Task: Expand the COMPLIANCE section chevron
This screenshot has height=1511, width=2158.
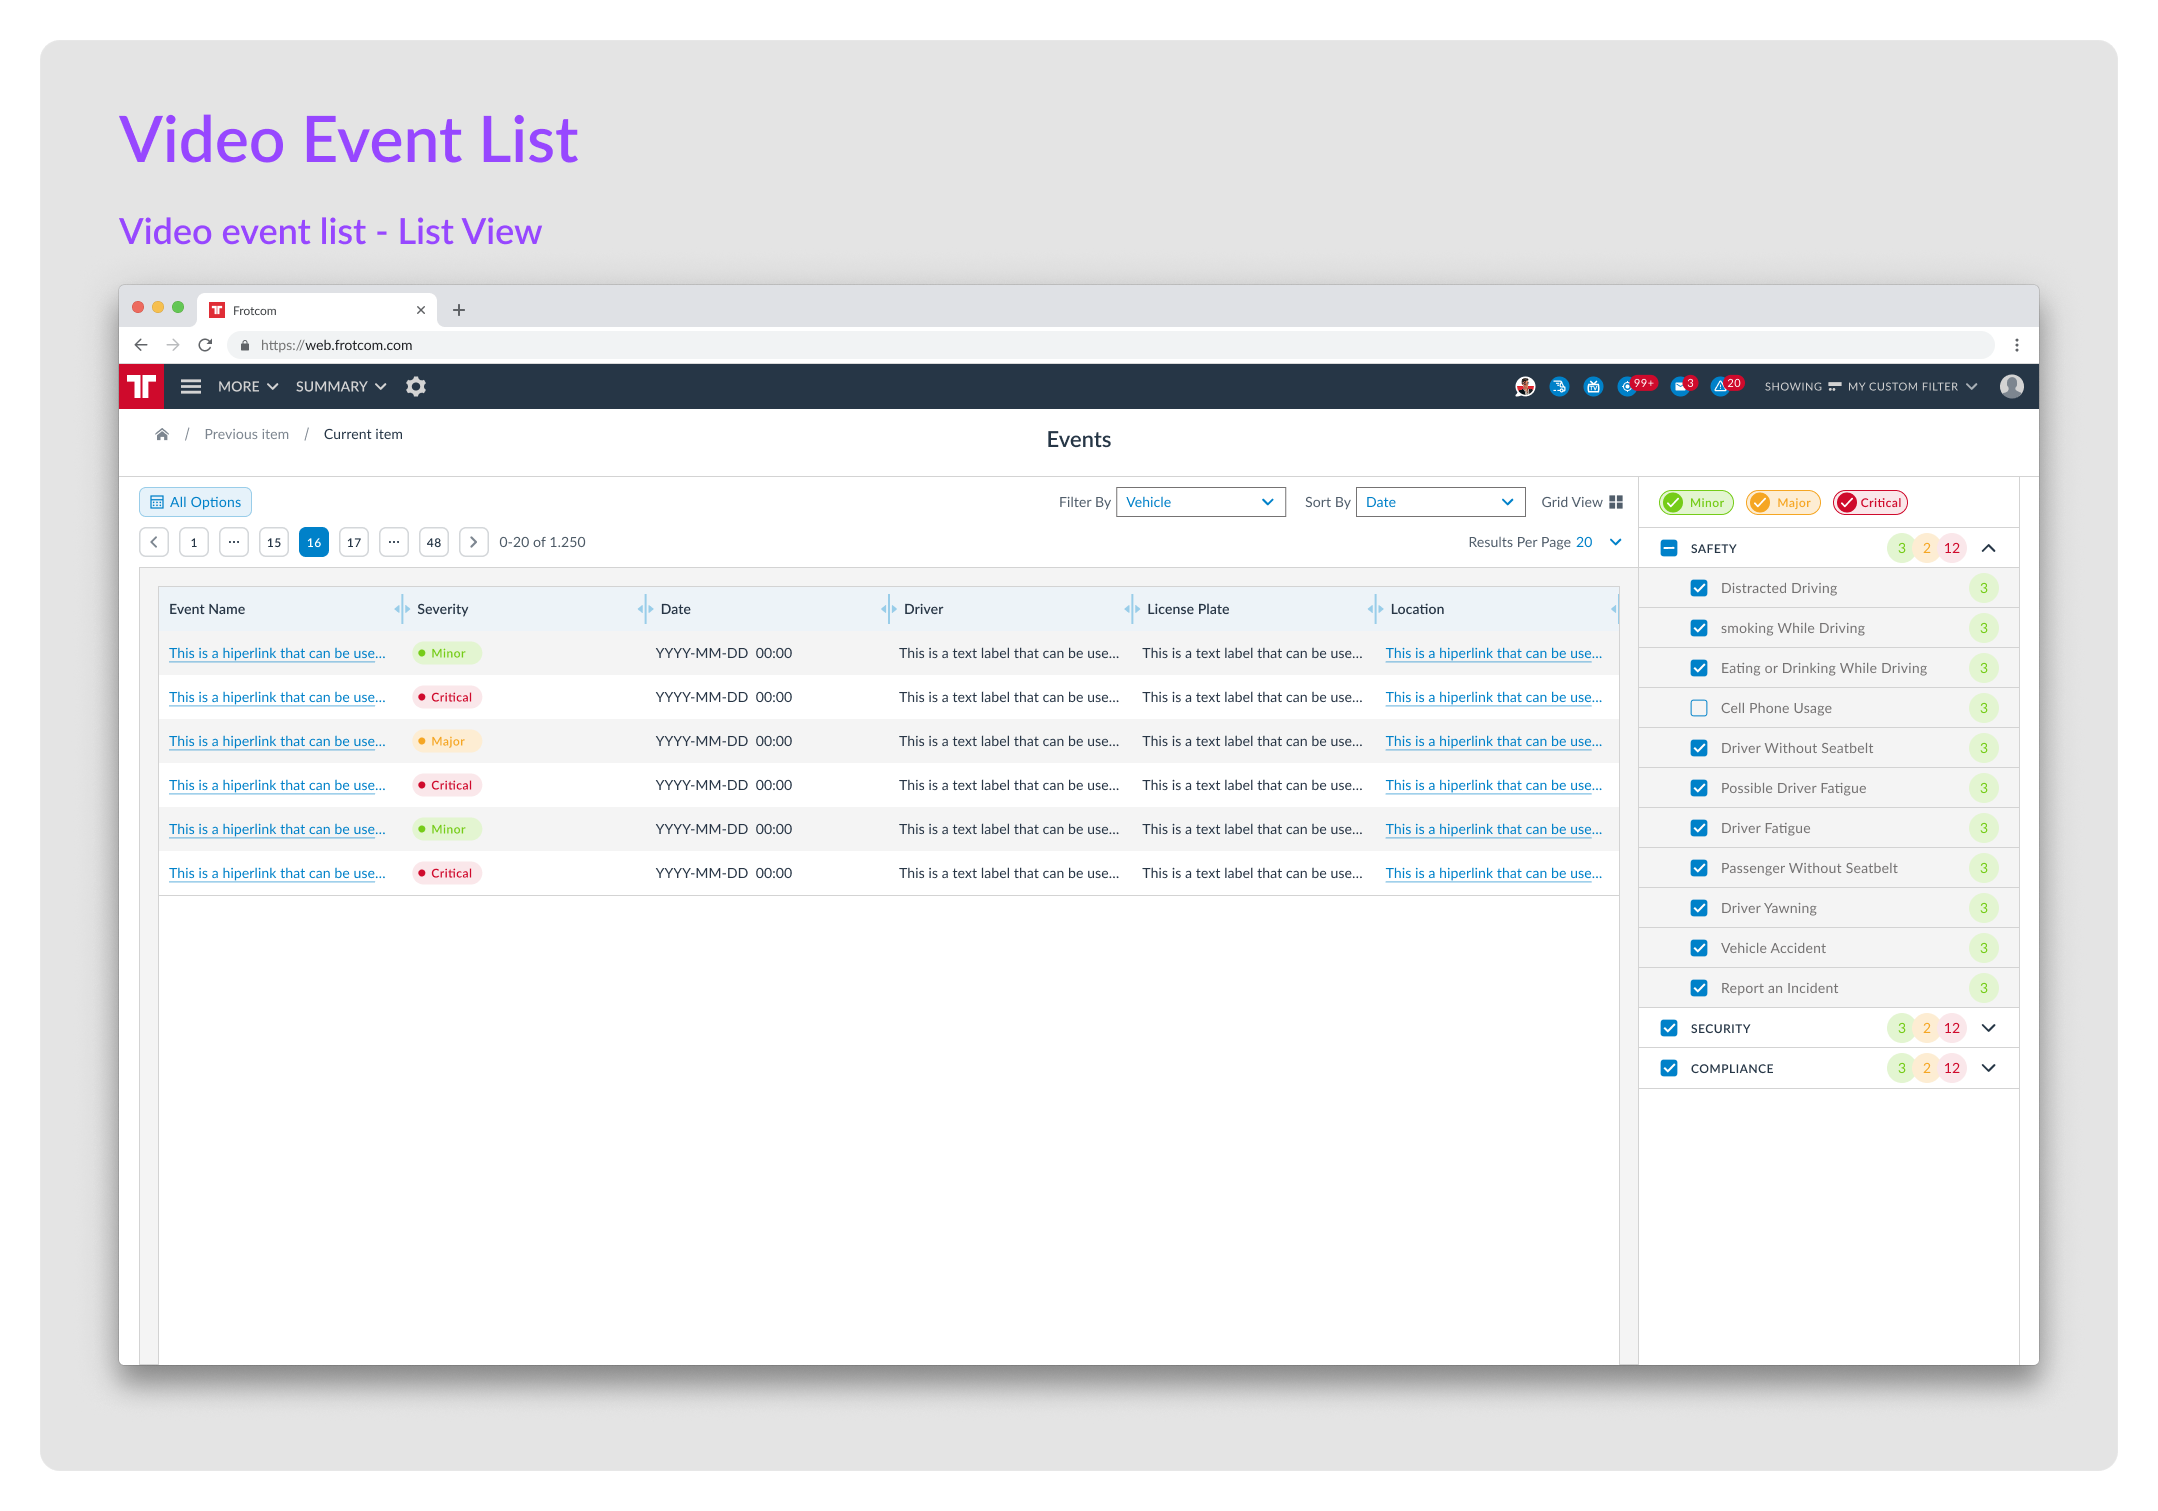Action: coord(1988,1068)
